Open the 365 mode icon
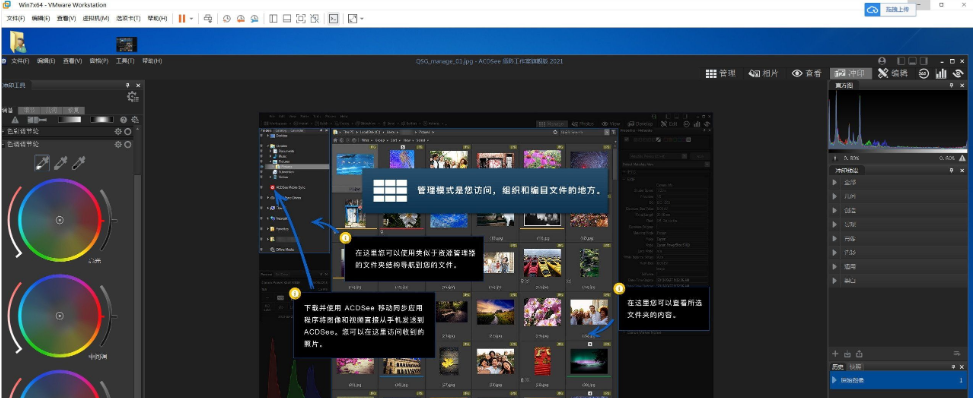973x398 pixels. coord(924,73)
